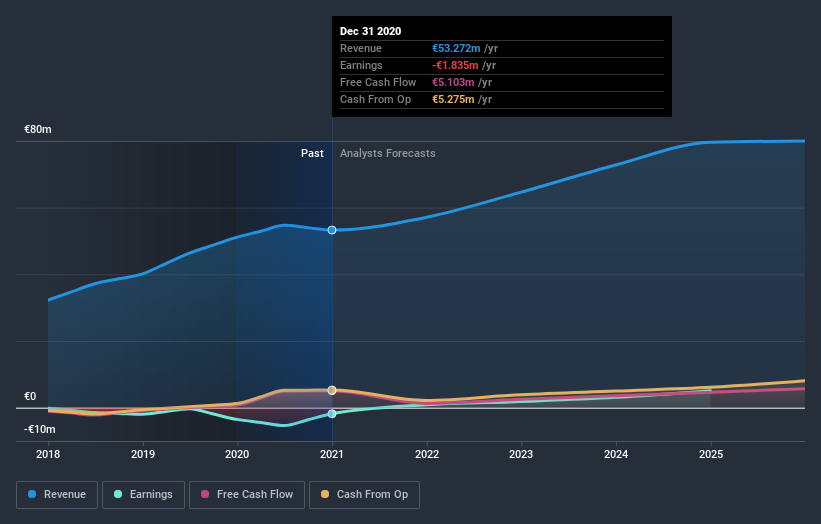Toggle the Revenue legend button
Viewport: 821px width, 524px height.
57,495
